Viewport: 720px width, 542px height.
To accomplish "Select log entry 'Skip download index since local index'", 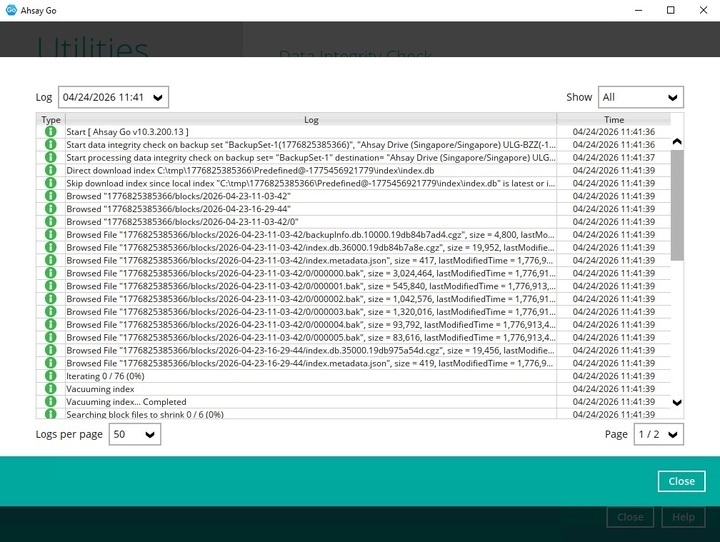I will click(311, 183).
